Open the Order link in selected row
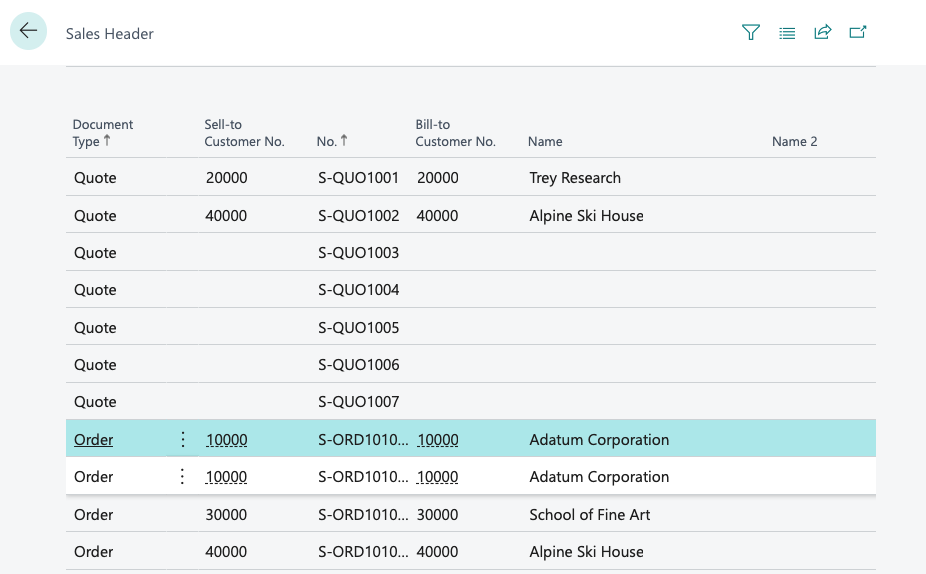 93,440
